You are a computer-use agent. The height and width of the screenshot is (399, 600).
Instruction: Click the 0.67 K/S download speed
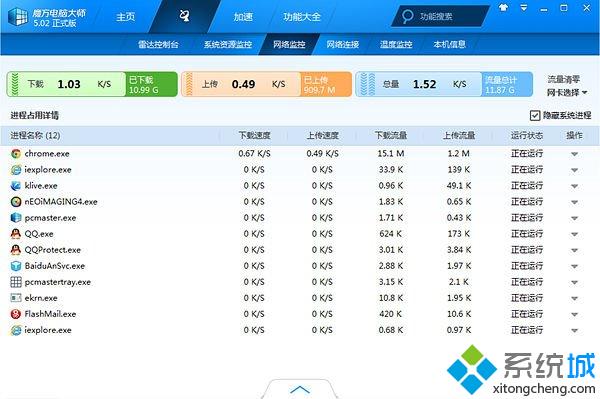click(x=254, y=154)
